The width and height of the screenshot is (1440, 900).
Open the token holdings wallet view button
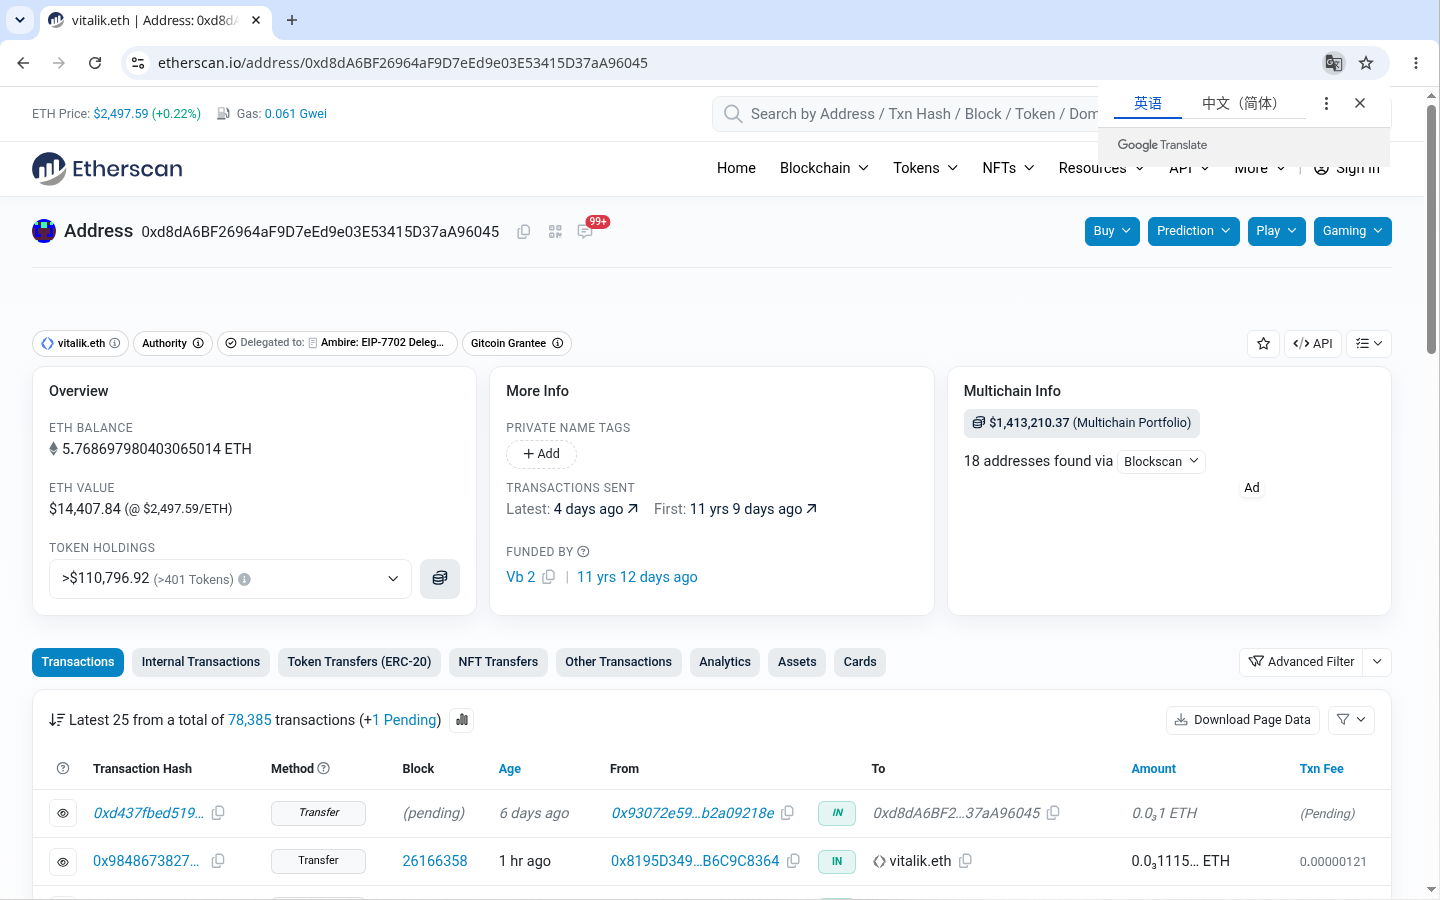(x=440, y=579)
